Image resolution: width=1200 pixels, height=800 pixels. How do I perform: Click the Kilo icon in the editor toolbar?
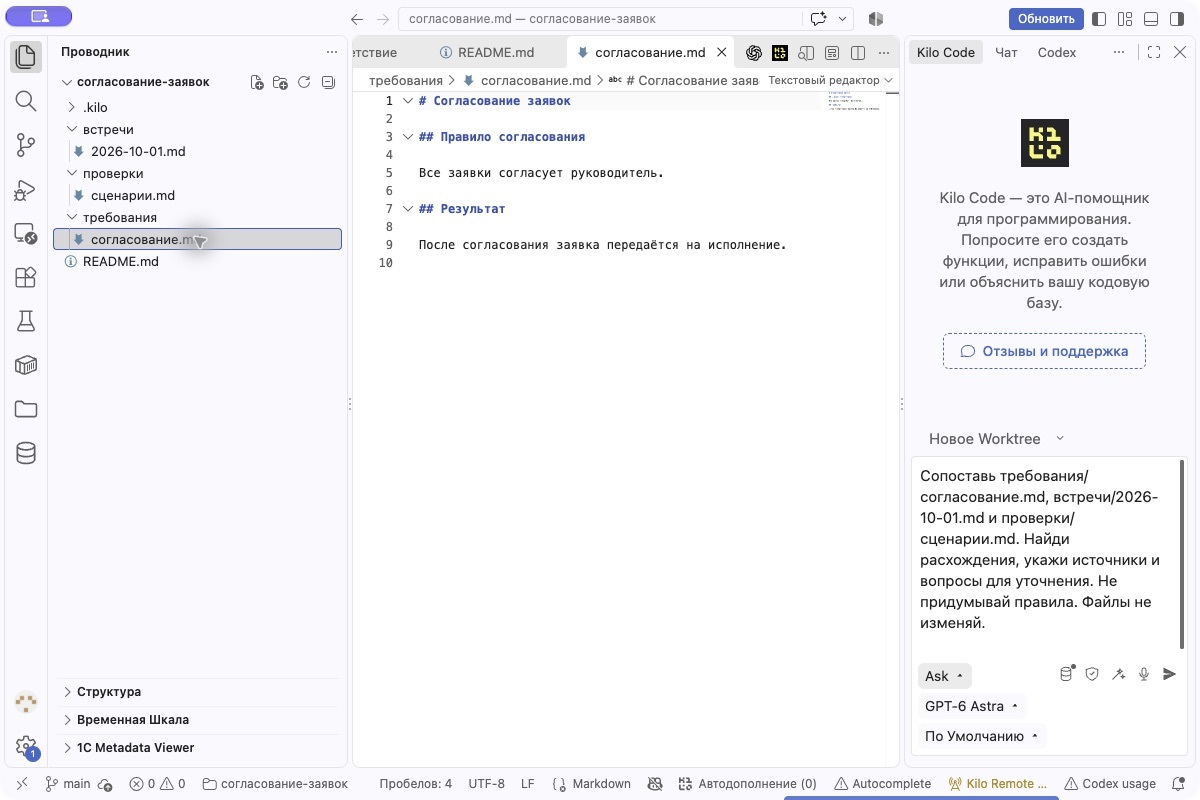tap(780, 53)
